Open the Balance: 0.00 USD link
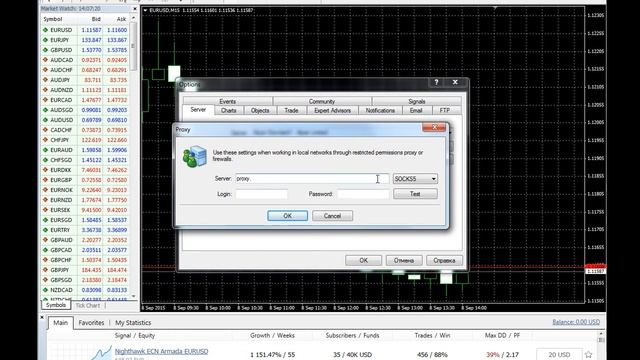Image resolution: width=640 pixels, height=360 pixels. (x=576, y=322)
